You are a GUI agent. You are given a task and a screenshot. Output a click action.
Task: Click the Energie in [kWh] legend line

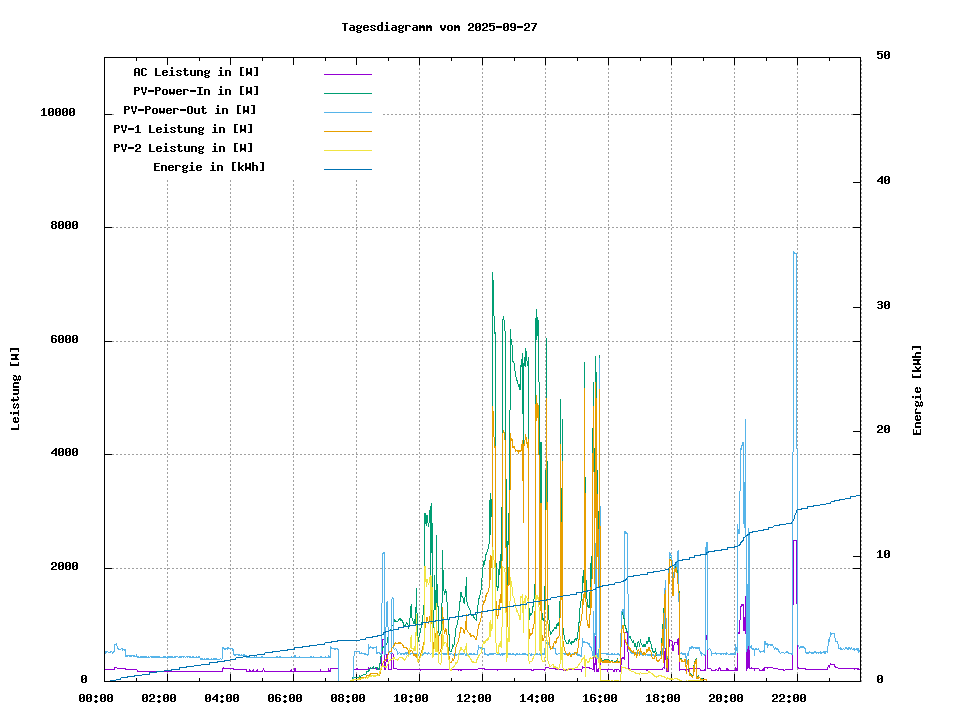(347, 169)
